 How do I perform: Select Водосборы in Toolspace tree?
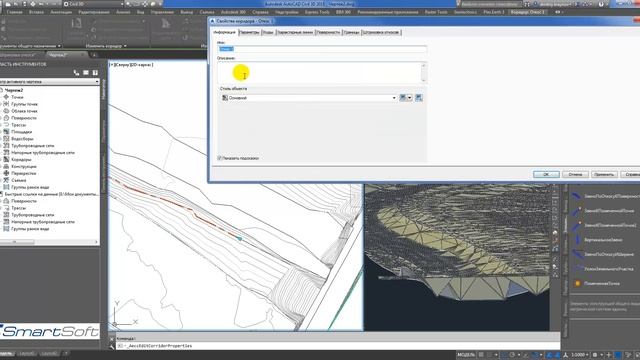(22, 139)
